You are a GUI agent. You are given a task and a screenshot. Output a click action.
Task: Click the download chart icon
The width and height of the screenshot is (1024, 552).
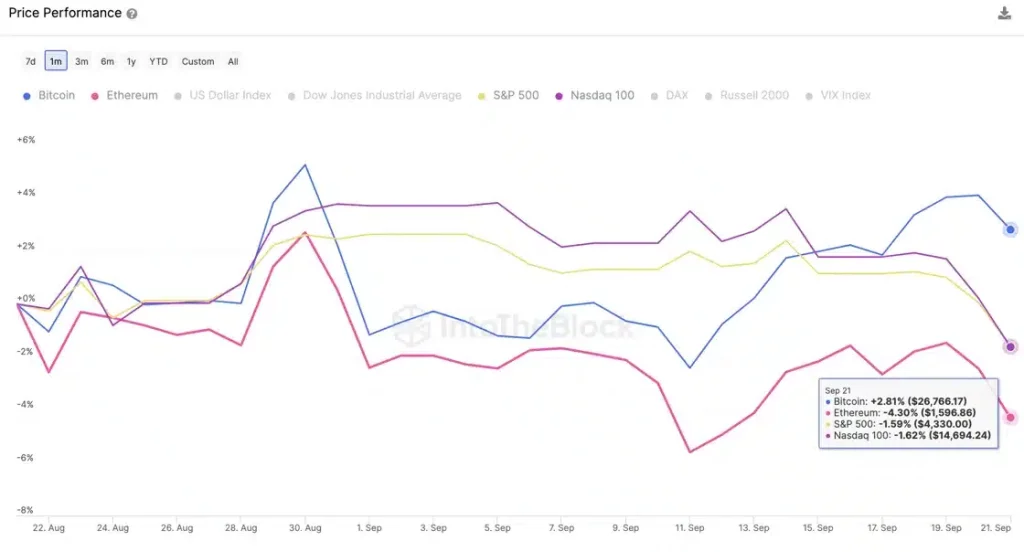click(x=1004, y=13)
